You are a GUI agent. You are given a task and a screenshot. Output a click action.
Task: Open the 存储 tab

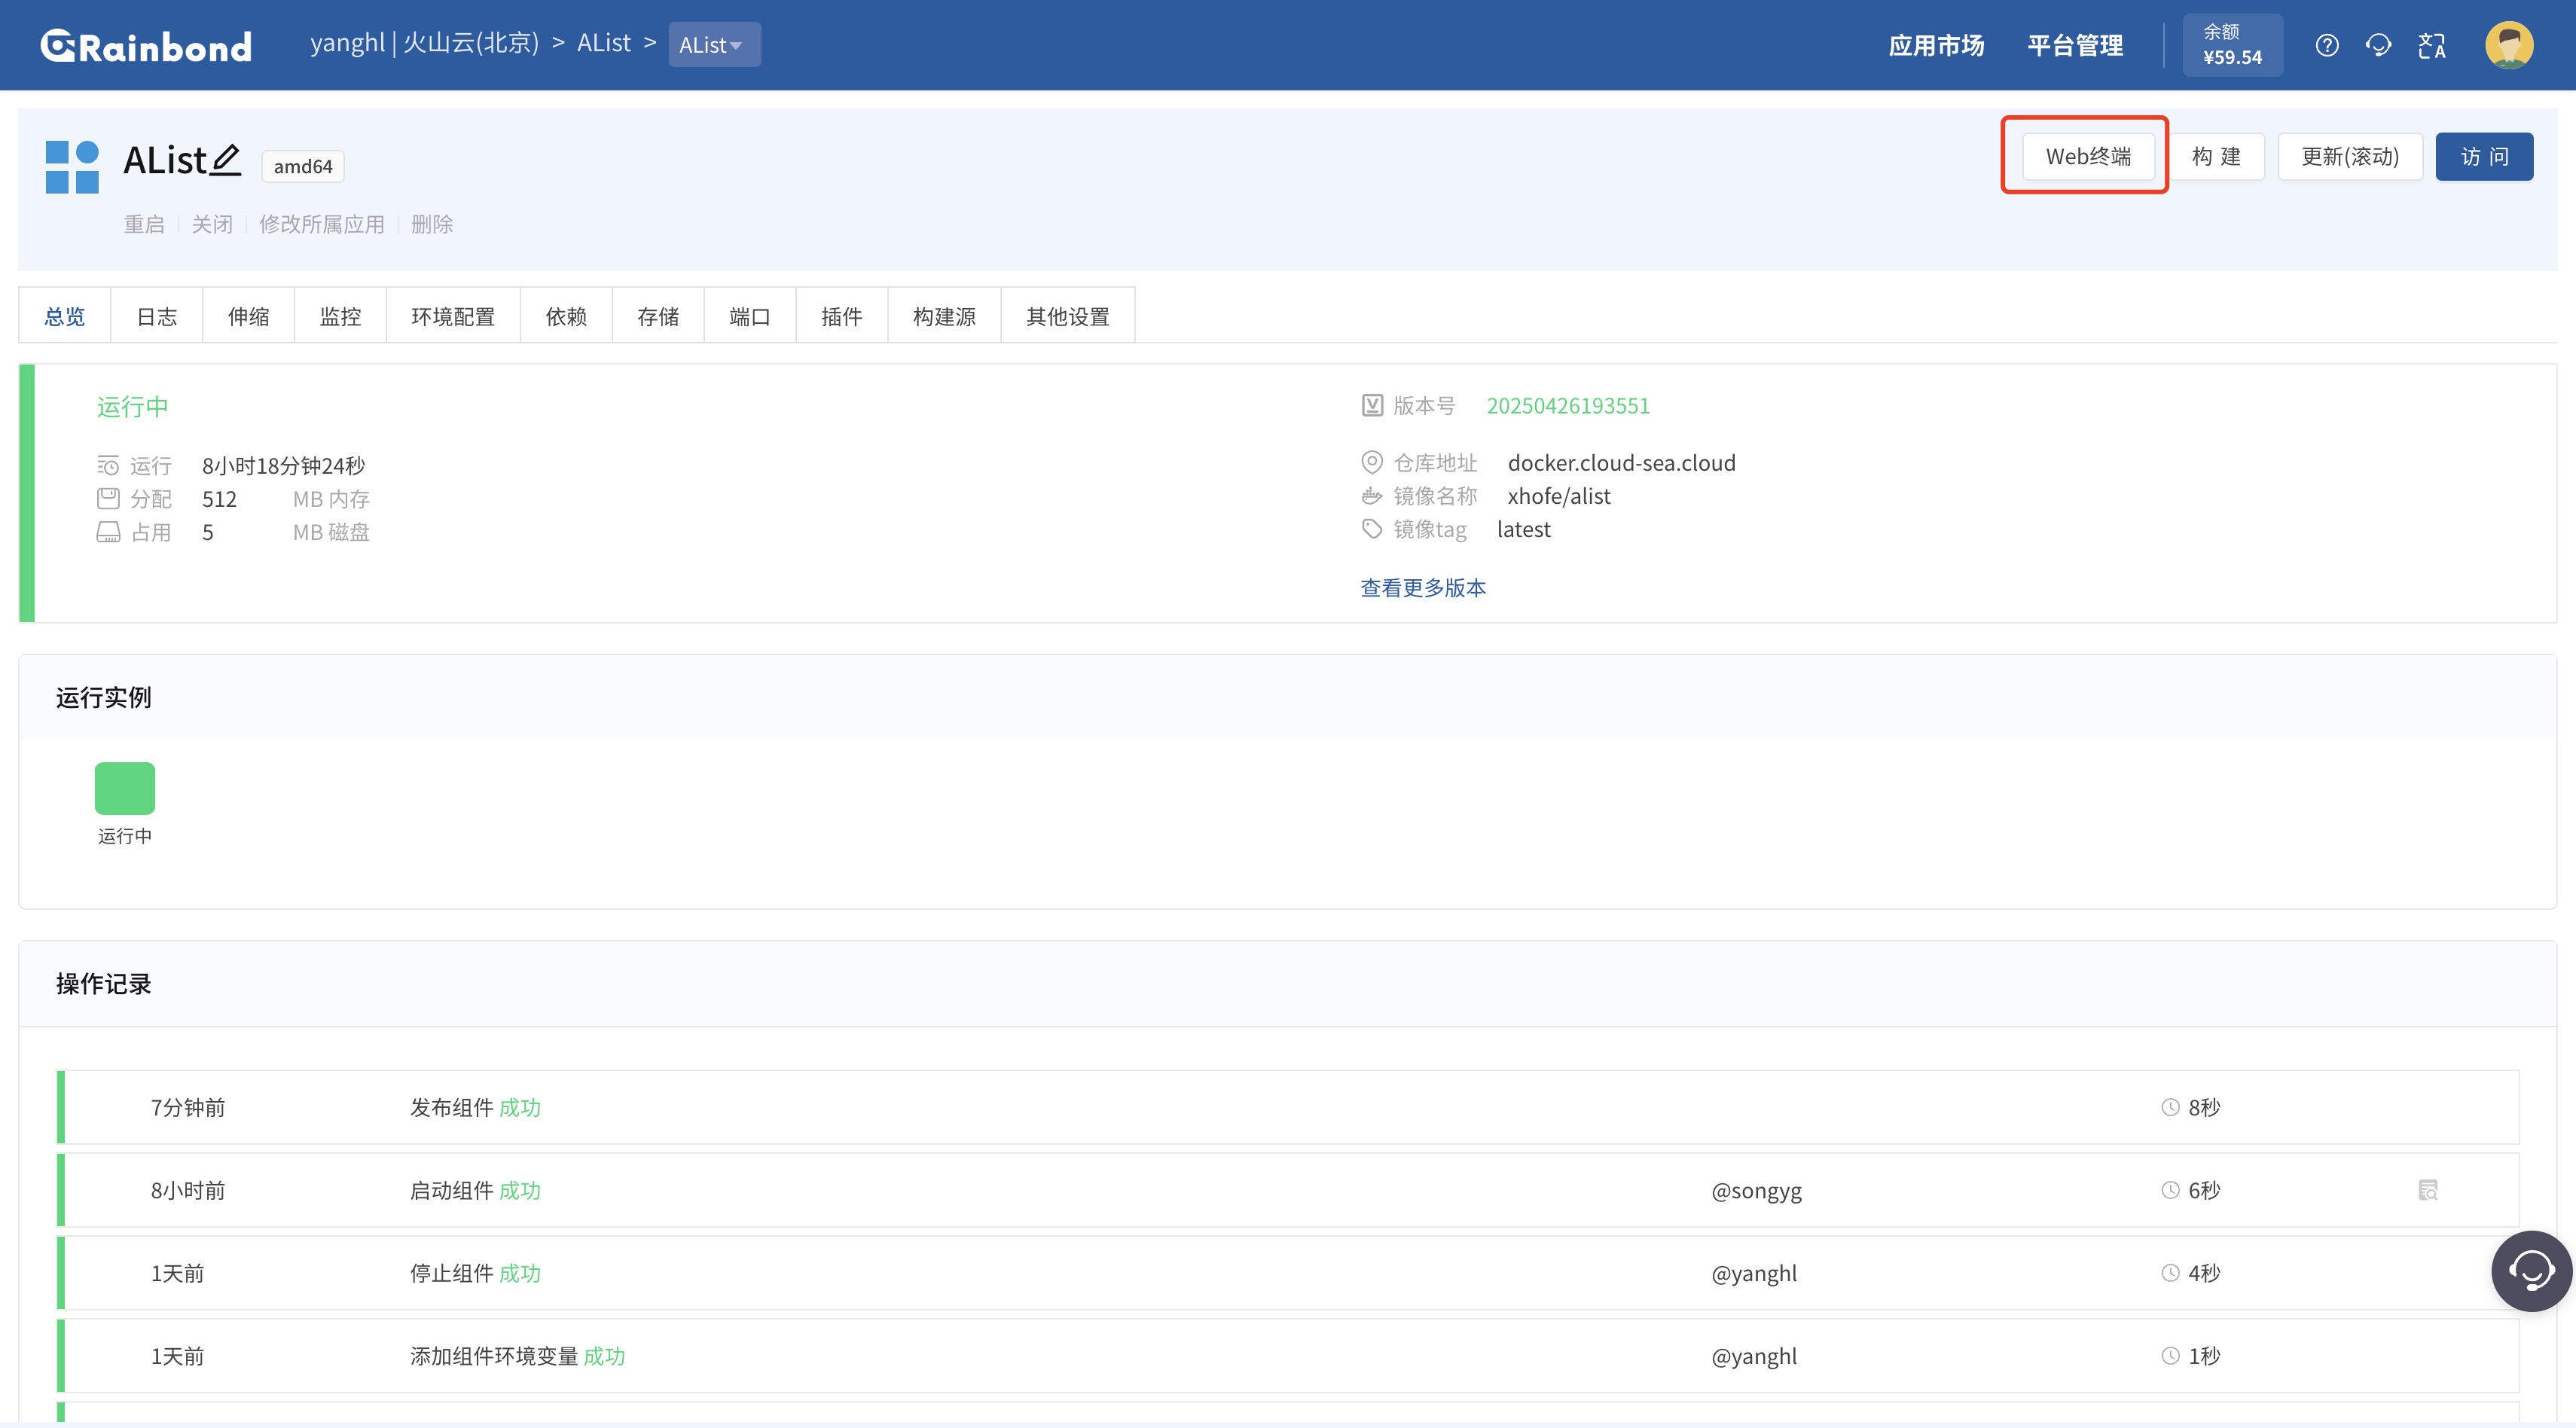[x=659, y=316]
